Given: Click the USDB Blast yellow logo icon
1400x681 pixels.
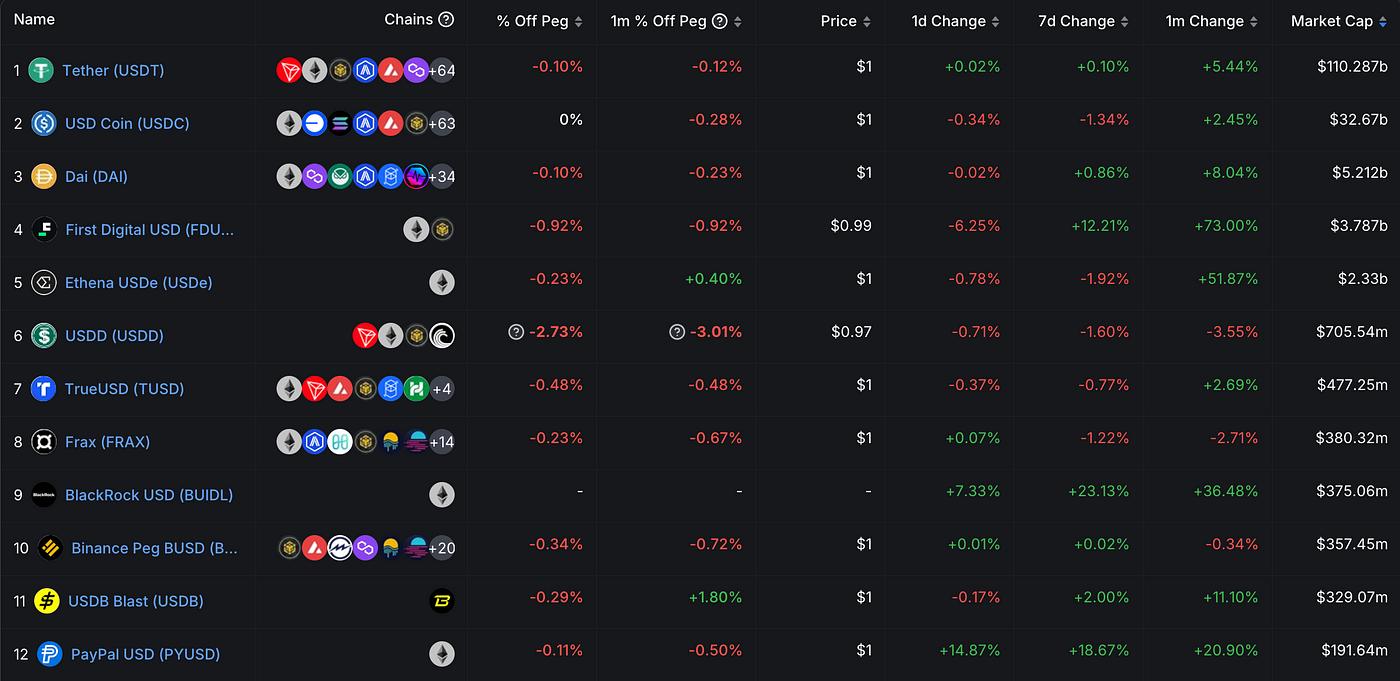Looking at the screenshot, I should [47, 601].
